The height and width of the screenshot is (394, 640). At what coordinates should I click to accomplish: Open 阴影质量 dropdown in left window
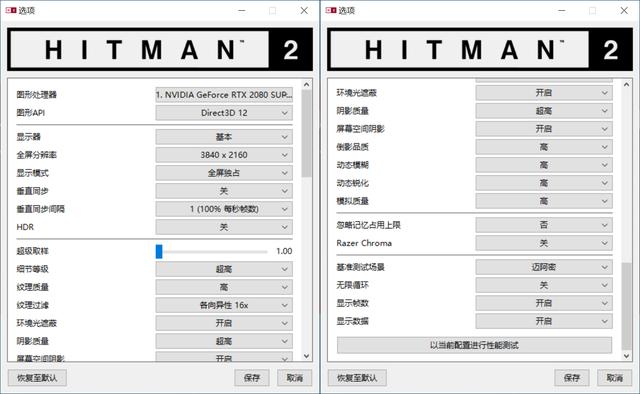(224, 341)
